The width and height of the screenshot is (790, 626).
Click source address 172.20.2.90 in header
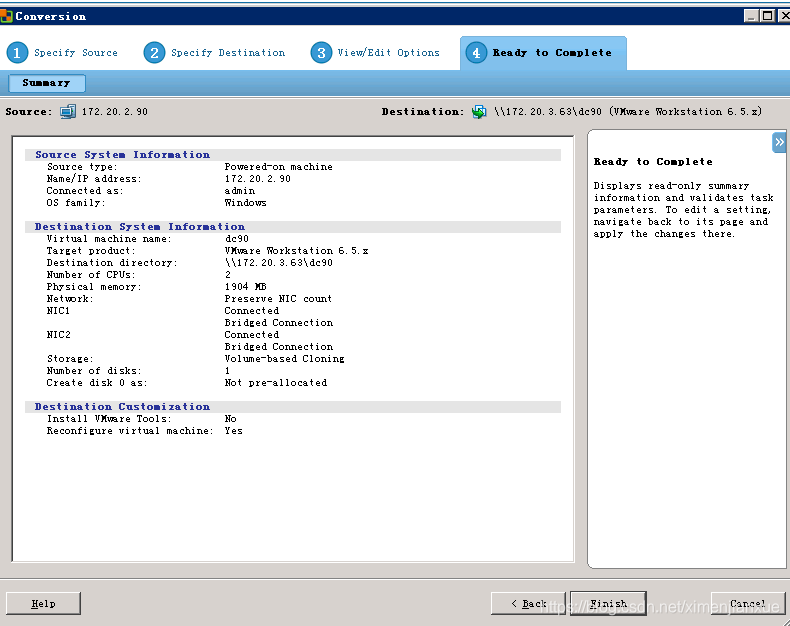(115, 111)
